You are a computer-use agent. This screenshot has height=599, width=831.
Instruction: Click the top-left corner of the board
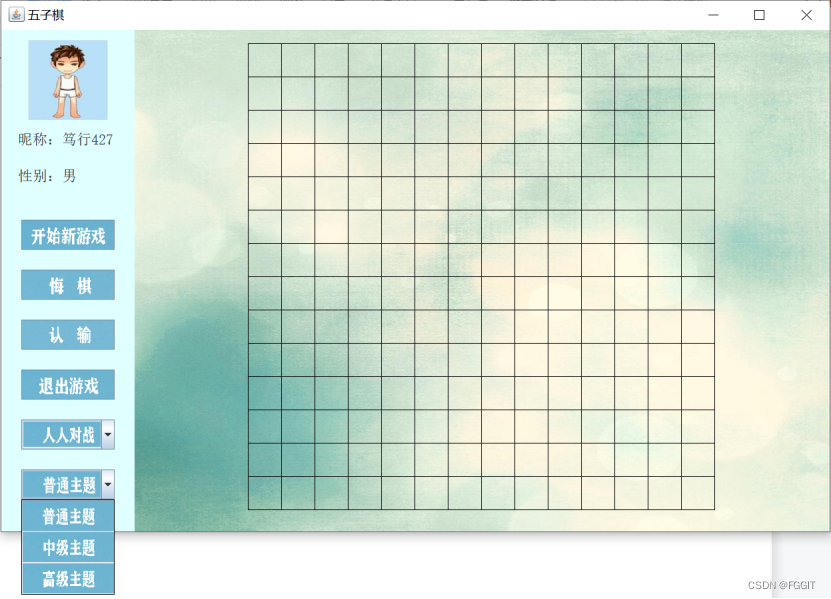pos(248,44)
